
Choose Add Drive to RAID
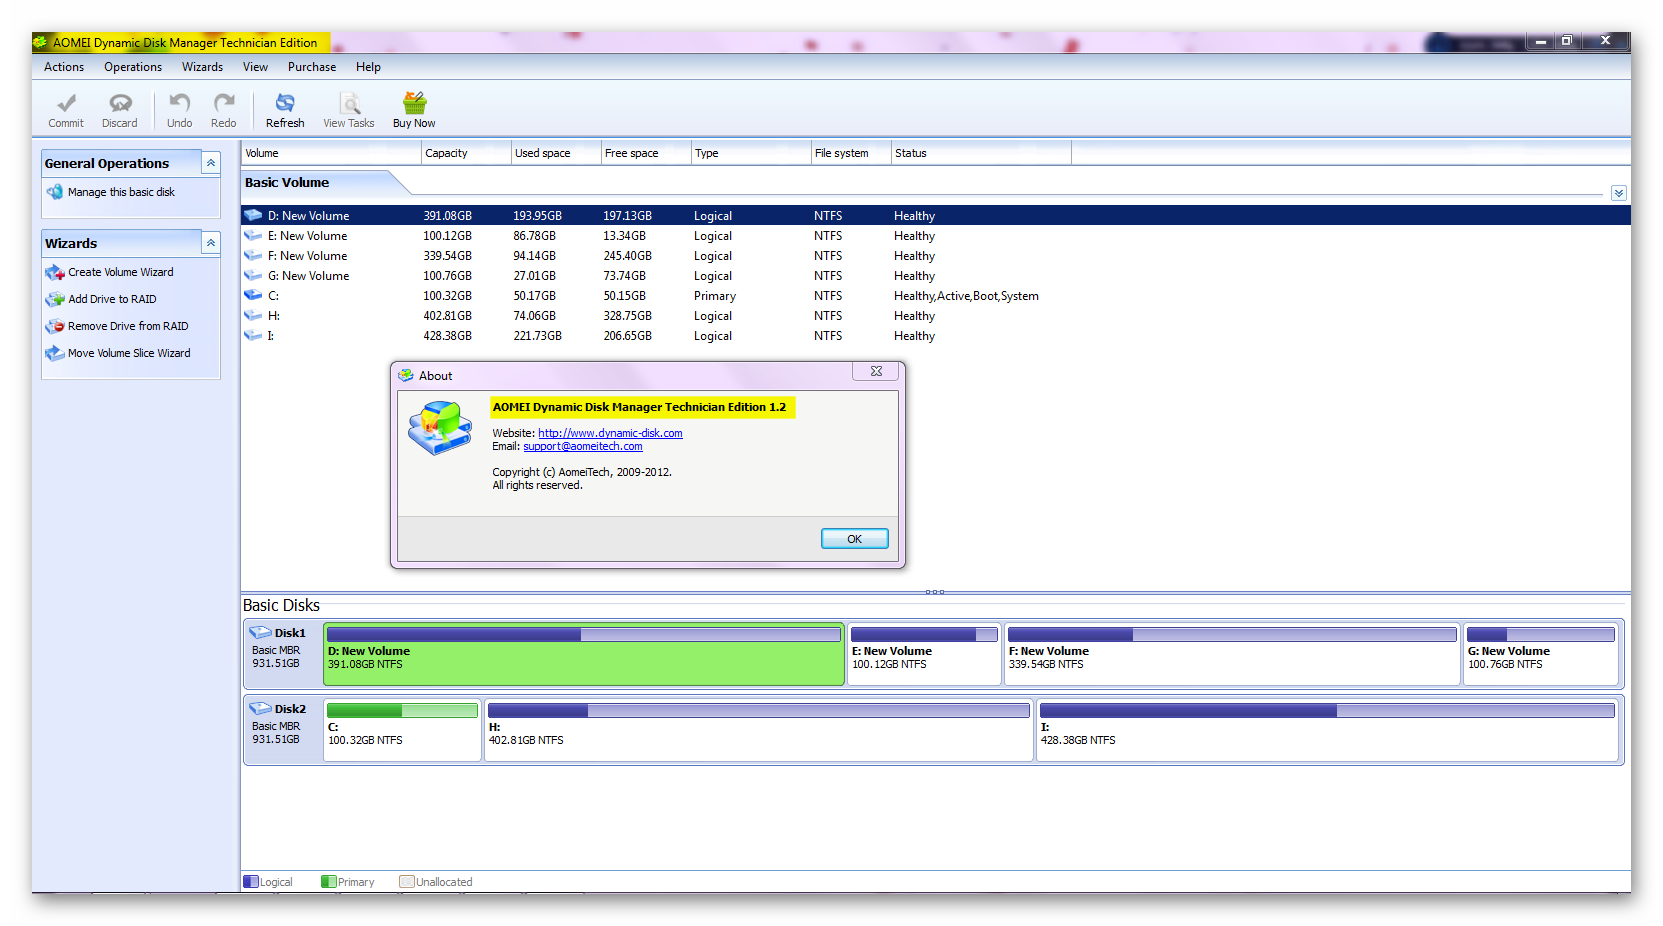pyautogui.click(x=112, y=299)
